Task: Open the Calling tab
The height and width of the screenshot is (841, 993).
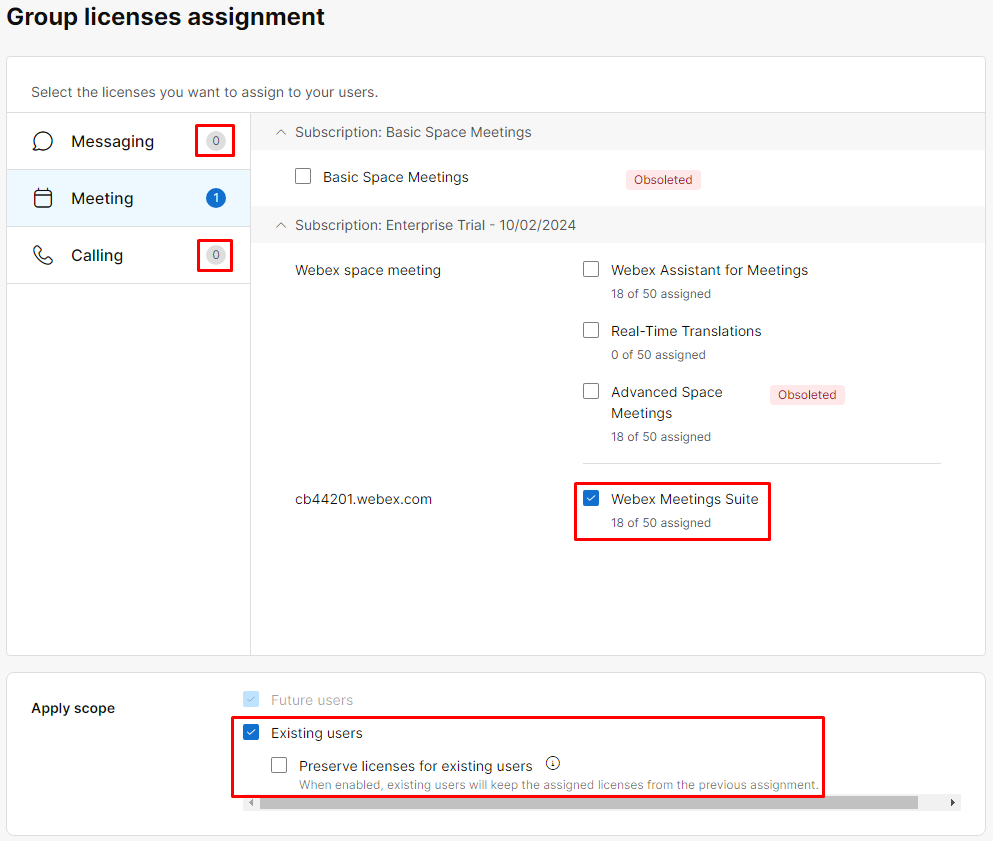Action: 97,255
